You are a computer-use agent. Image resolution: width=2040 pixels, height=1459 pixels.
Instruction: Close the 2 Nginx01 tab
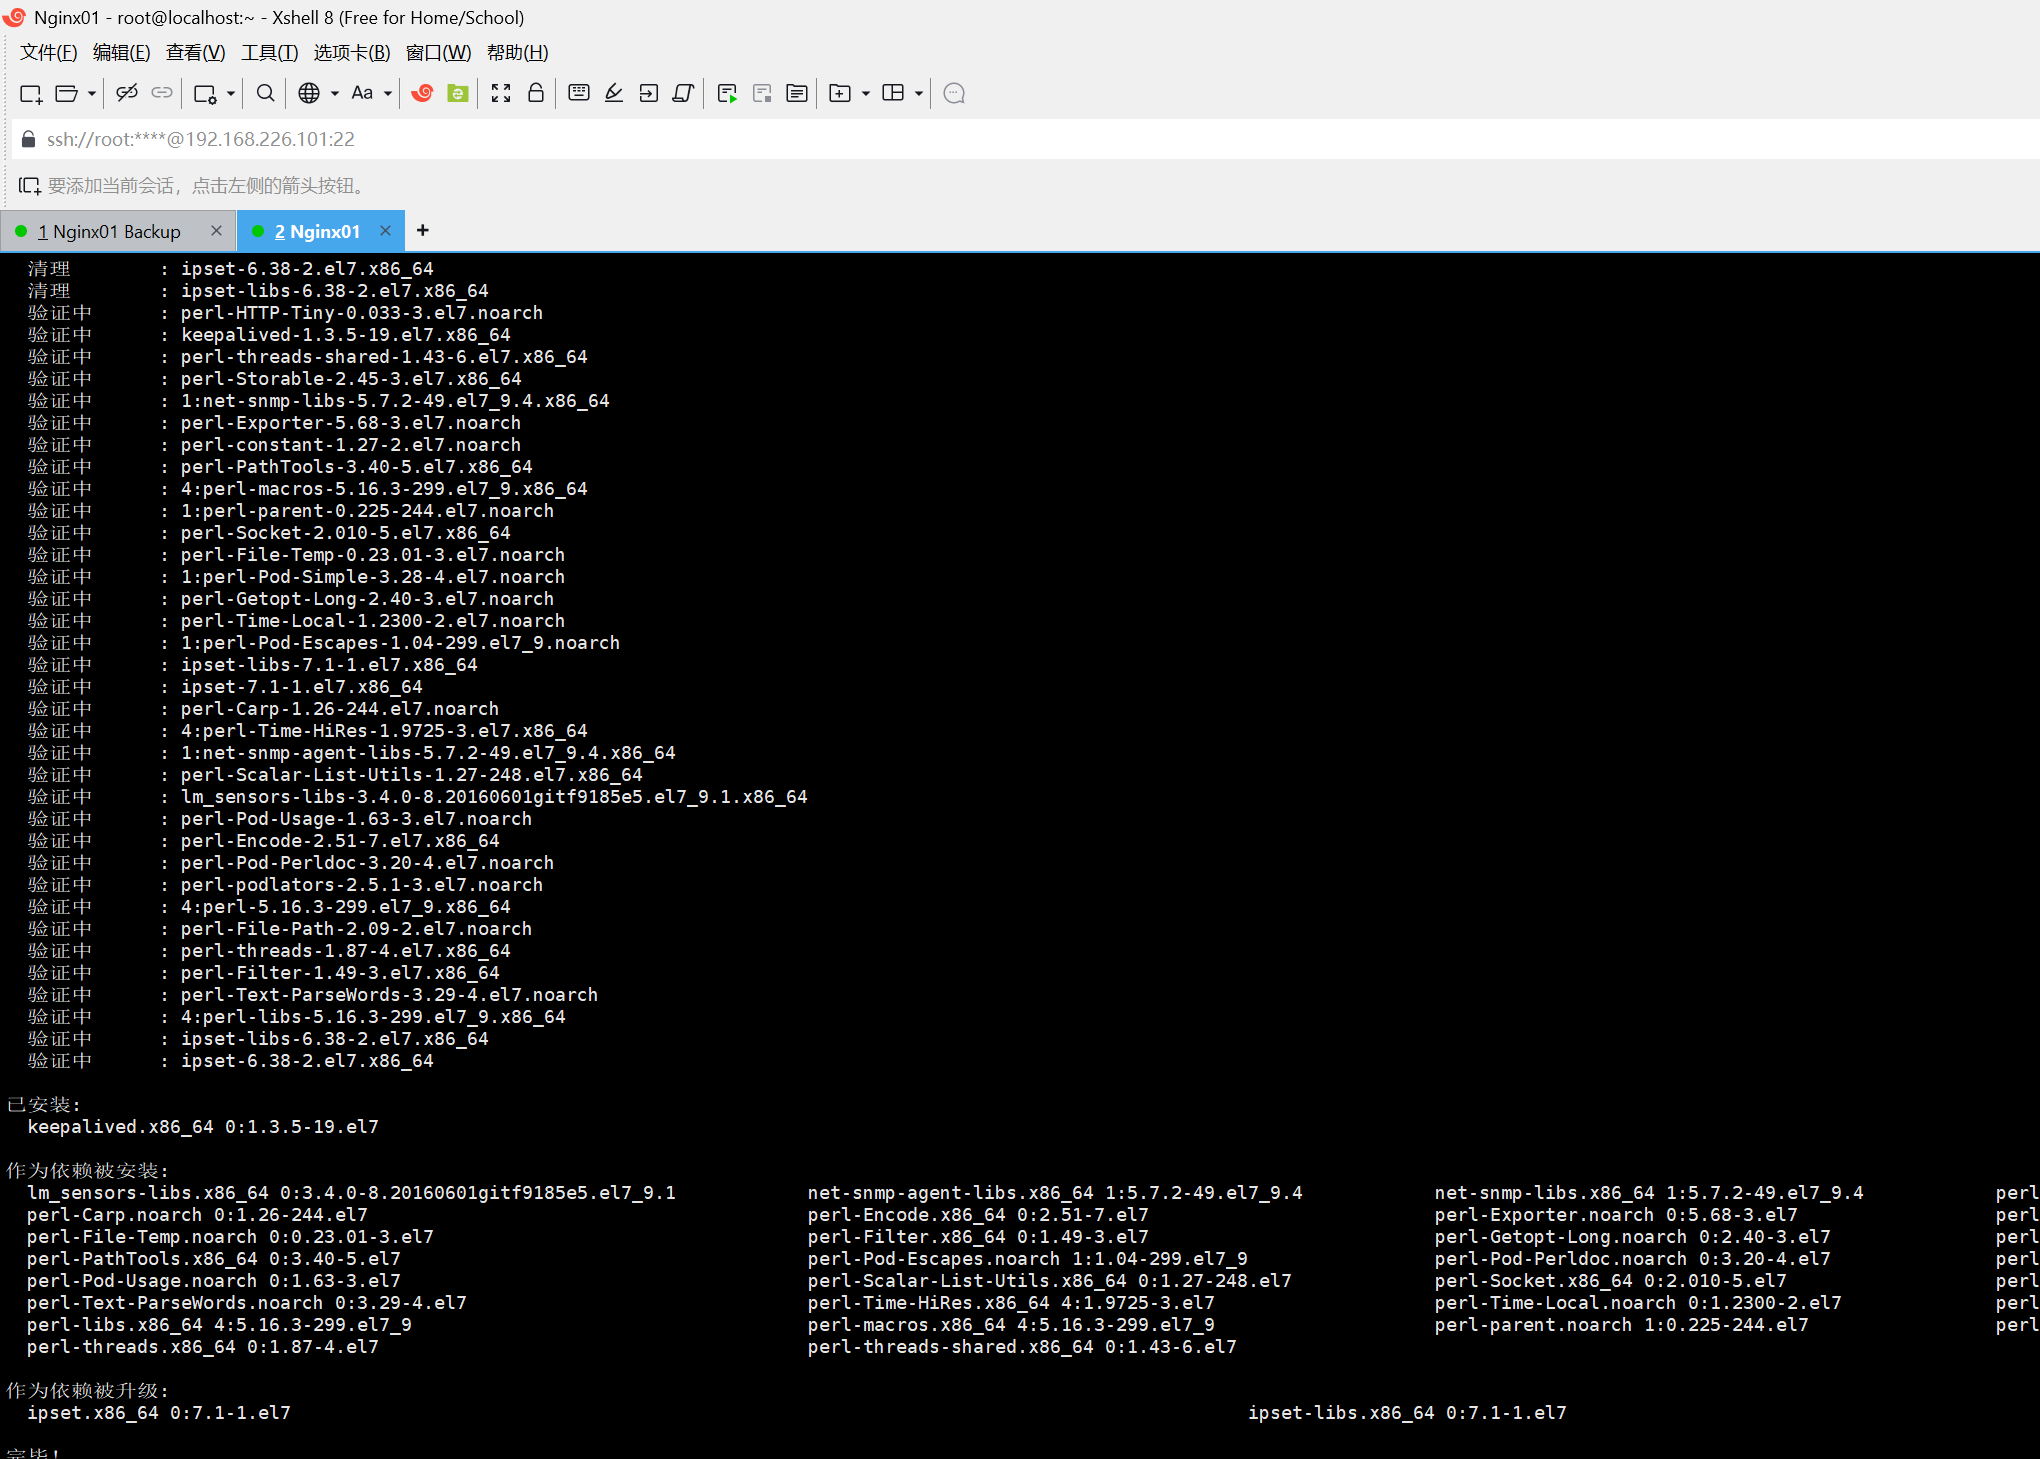coord(385,231)
